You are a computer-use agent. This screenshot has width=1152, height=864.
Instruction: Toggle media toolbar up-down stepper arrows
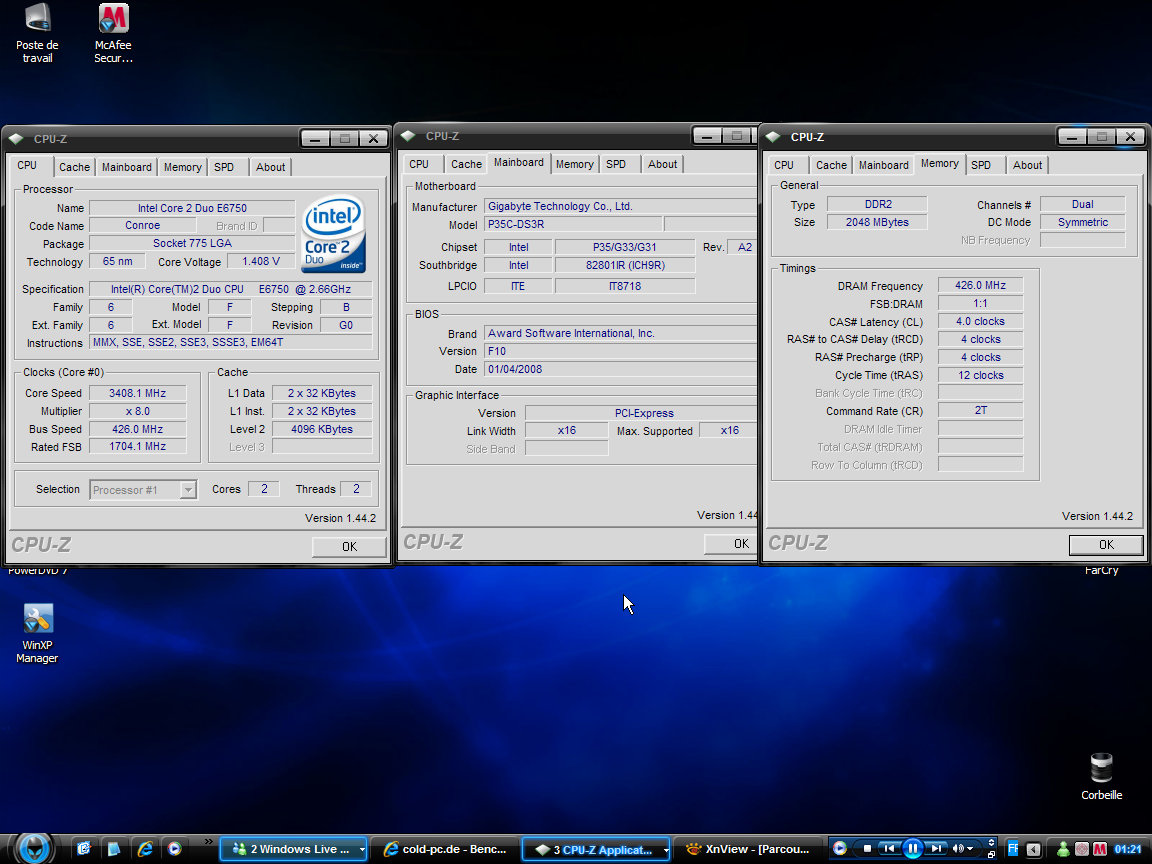[991, 842]
